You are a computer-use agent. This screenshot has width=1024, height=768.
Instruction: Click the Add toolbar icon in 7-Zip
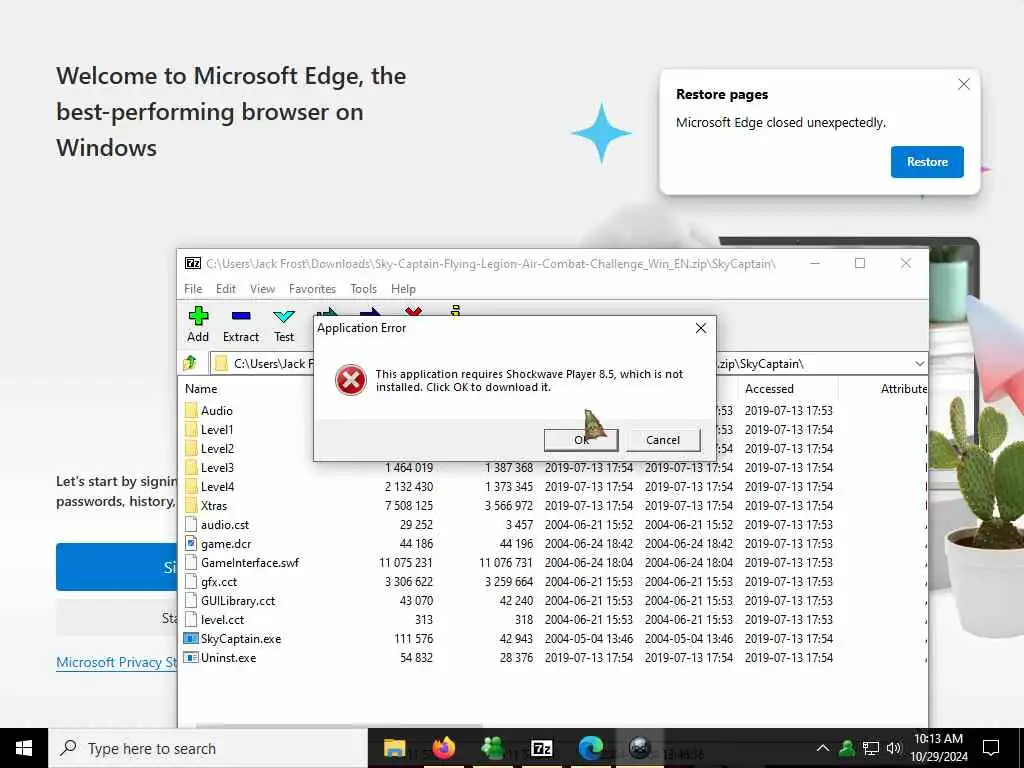click(198, 325)
